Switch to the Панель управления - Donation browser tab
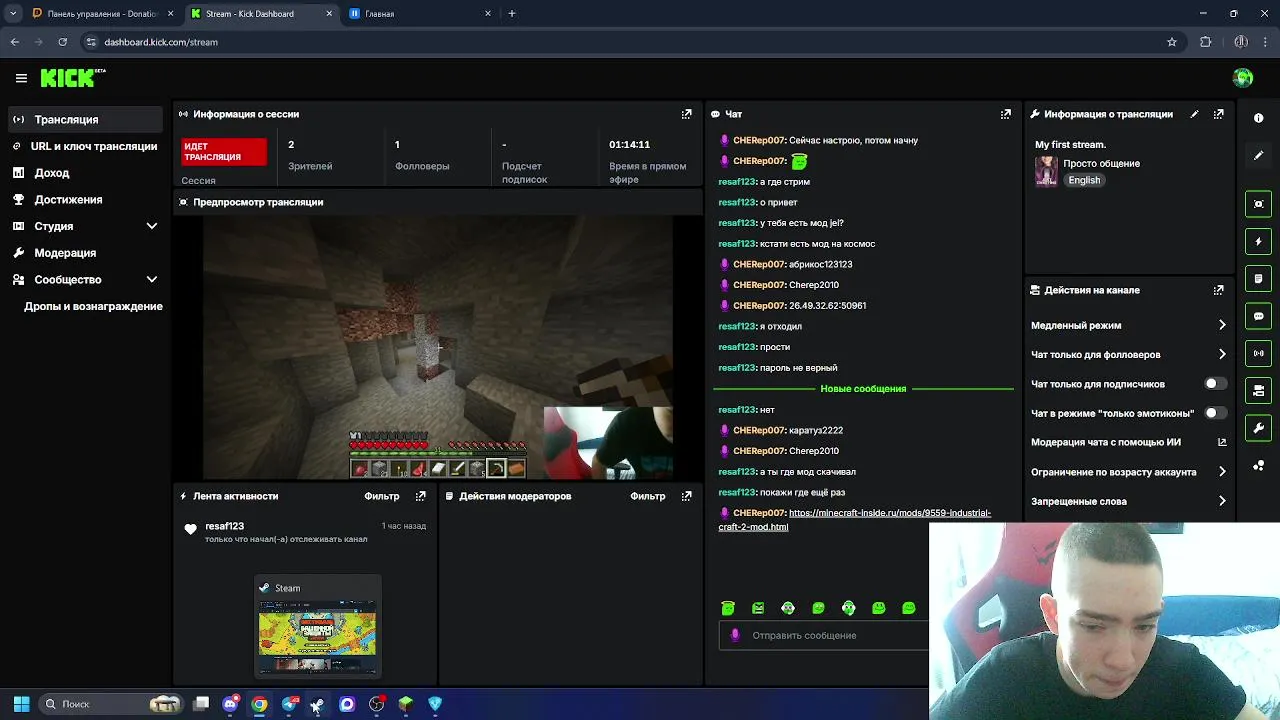This screenshot has width=1280, height=720. [x=102, y=14]
